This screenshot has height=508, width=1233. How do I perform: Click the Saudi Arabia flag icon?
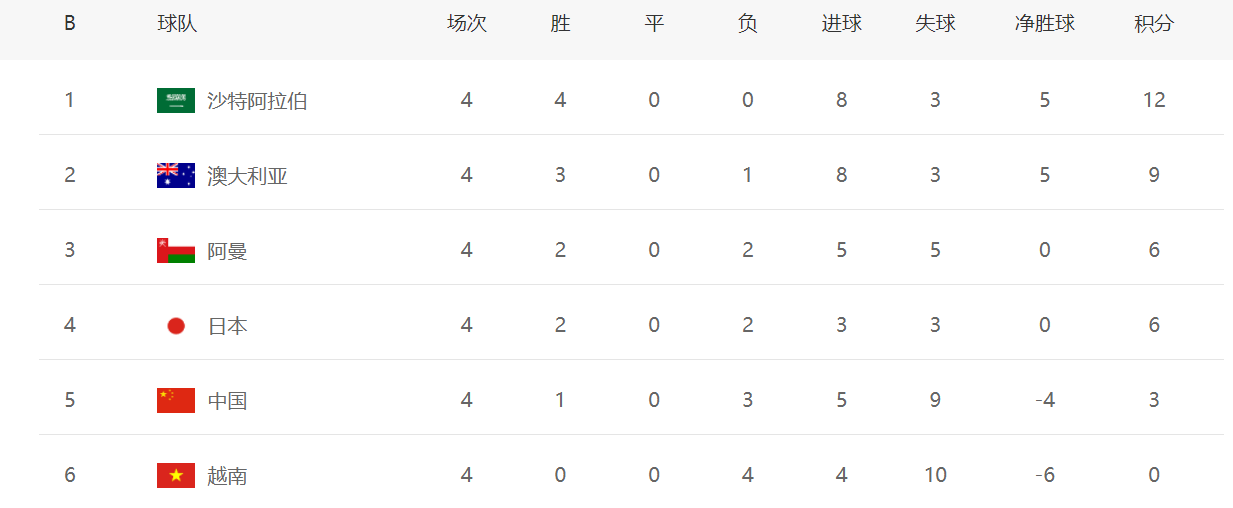click(x=176, y=100)
